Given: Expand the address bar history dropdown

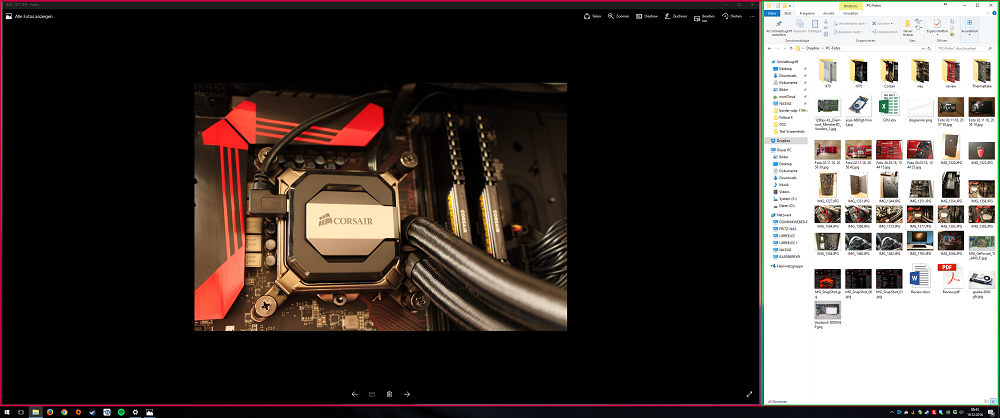Looking at the screenshot, I should pyautogui.click(x=923, y=49).
